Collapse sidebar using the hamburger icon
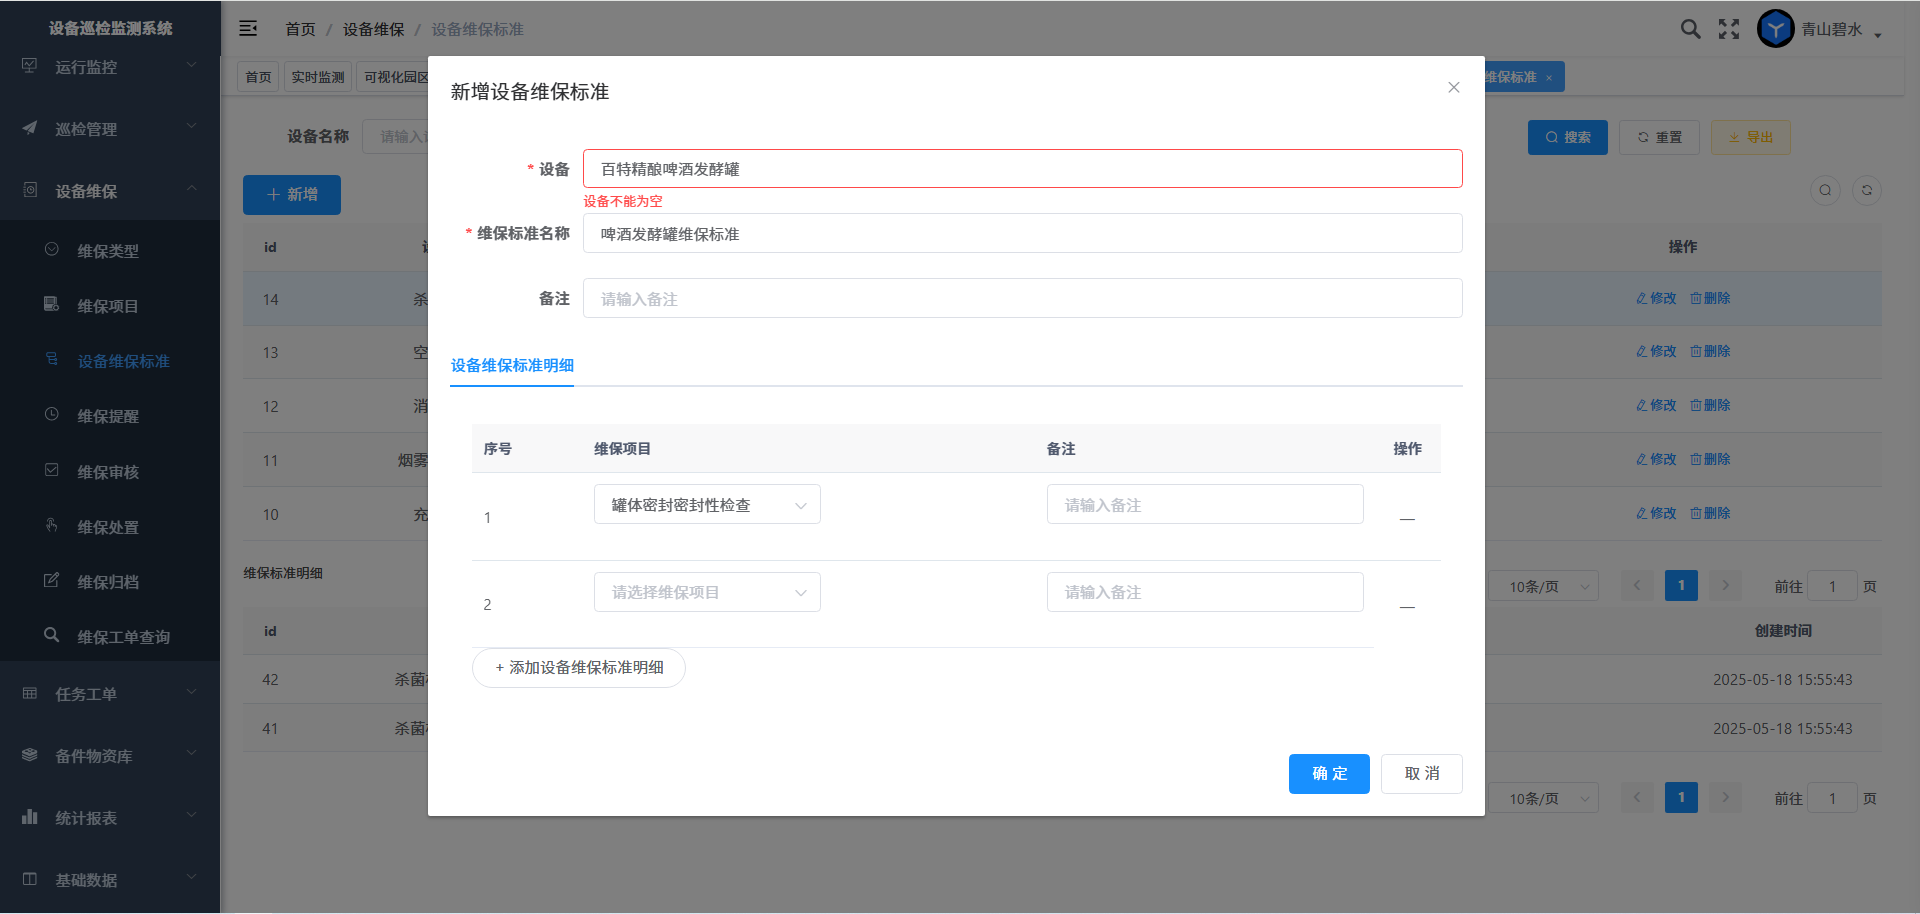The image size is (1920, 914). point(248,29)
